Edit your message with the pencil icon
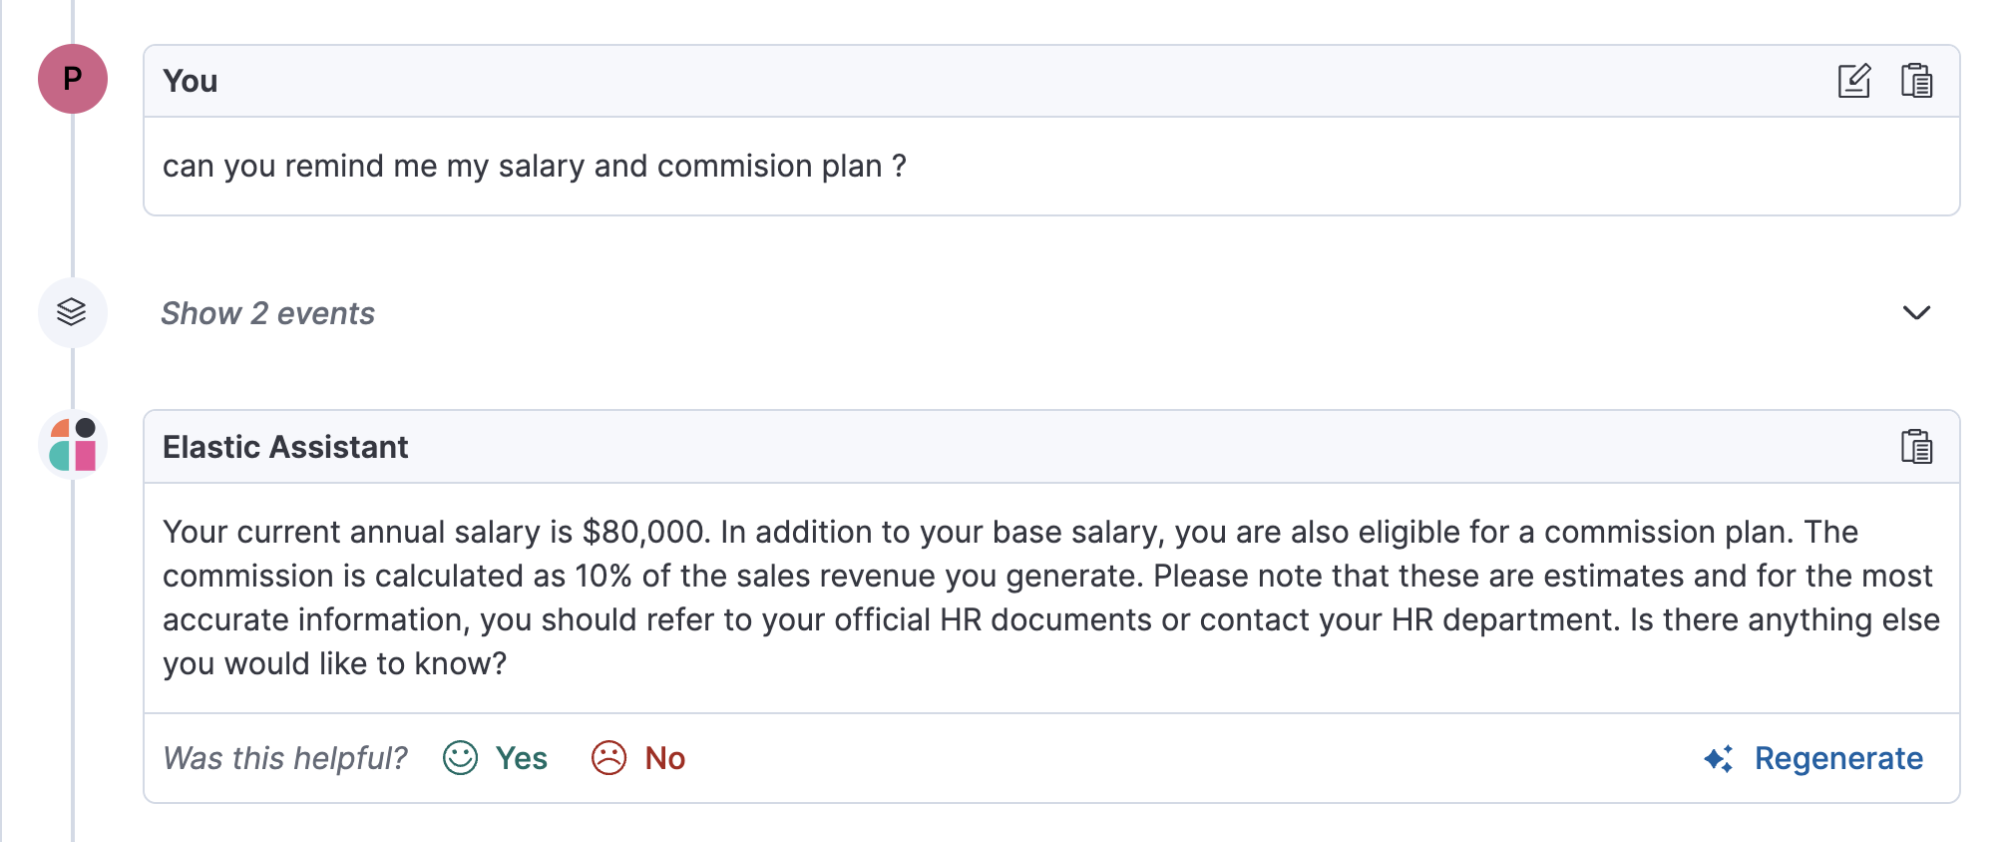This screenshot has width=1999, height=842. point(1854,81)
